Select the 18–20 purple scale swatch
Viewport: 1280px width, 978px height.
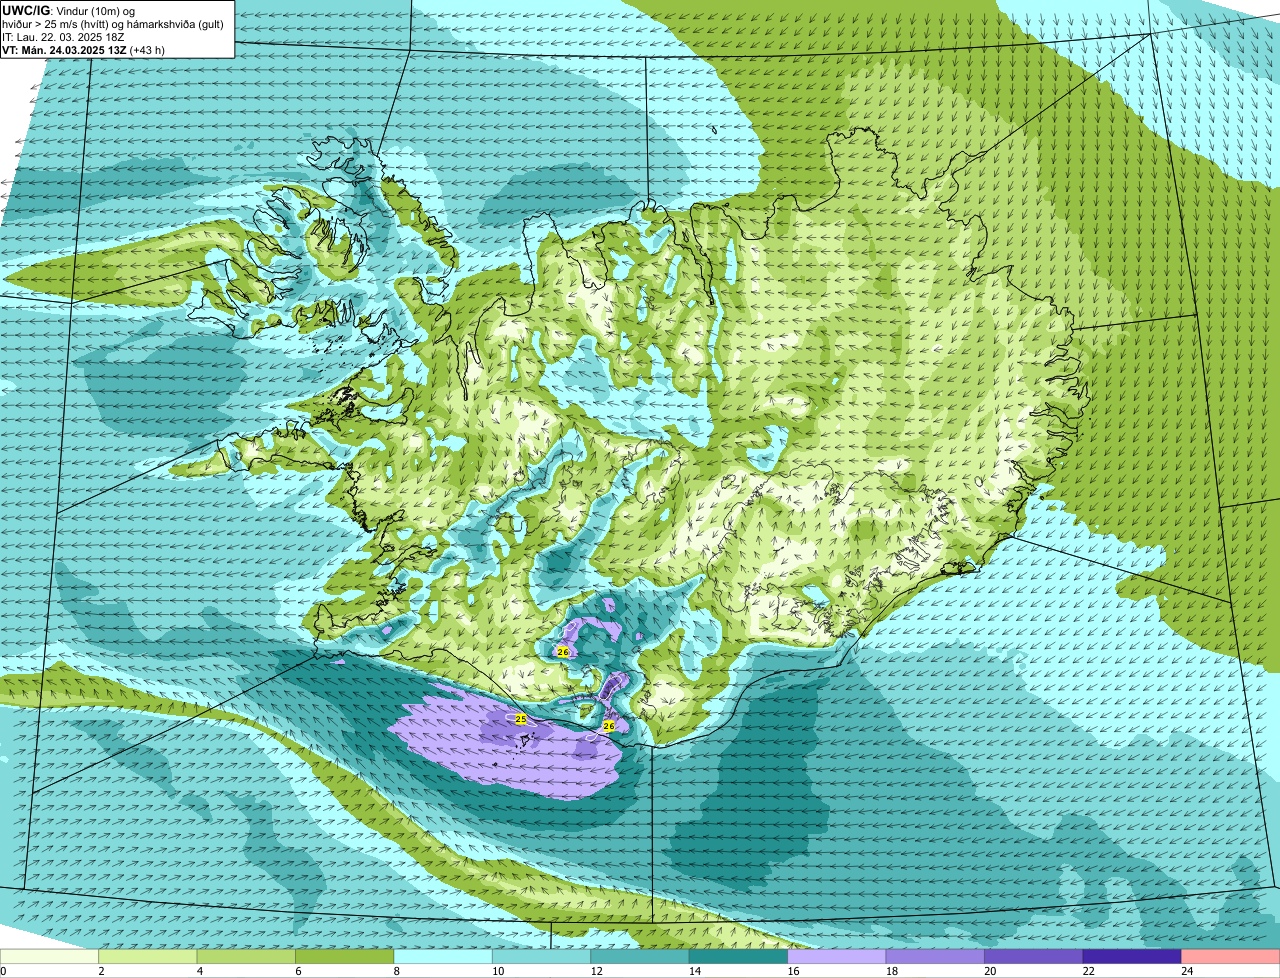[x=935, y=956]
